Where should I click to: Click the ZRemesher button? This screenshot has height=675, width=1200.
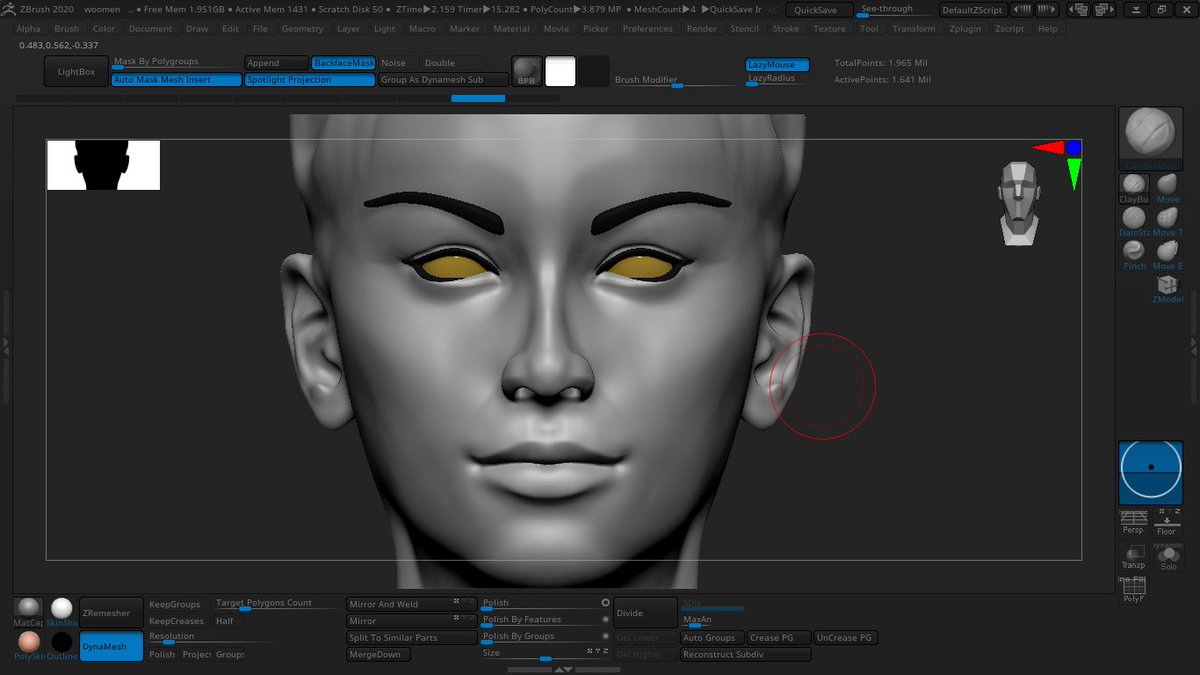pyautogui.click(x=111, y=612)
